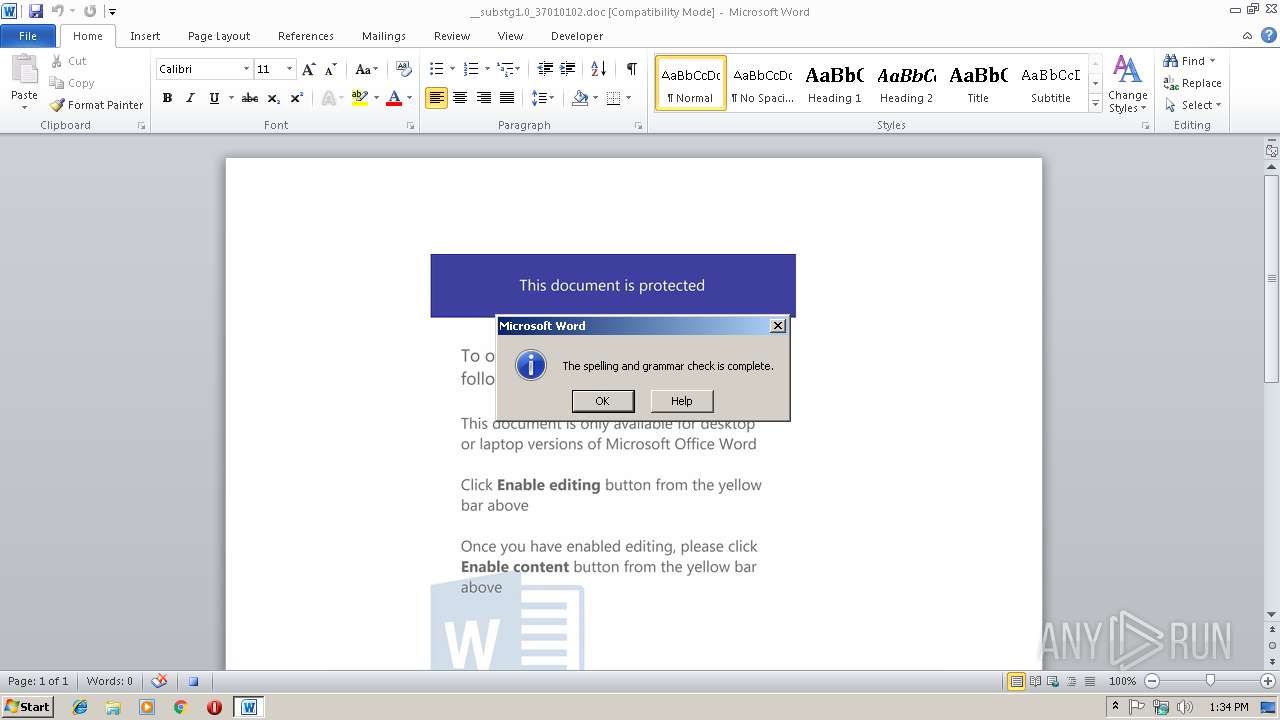Increase the paragraph indent
This screenshot has width=1280, height=720.
point(568,69)
